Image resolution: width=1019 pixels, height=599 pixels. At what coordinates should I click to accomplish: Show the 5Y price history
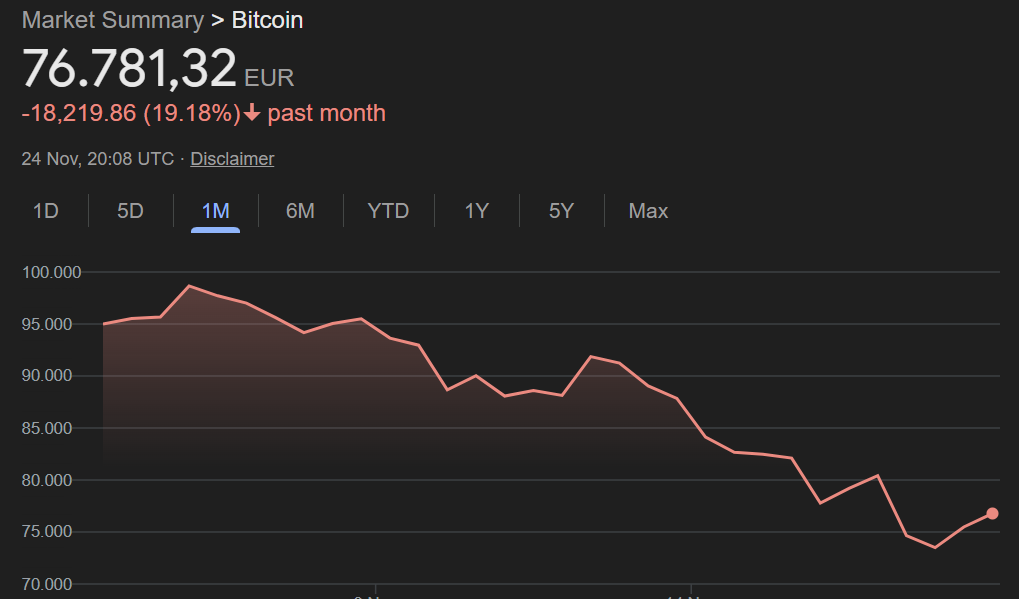(561, 211)
